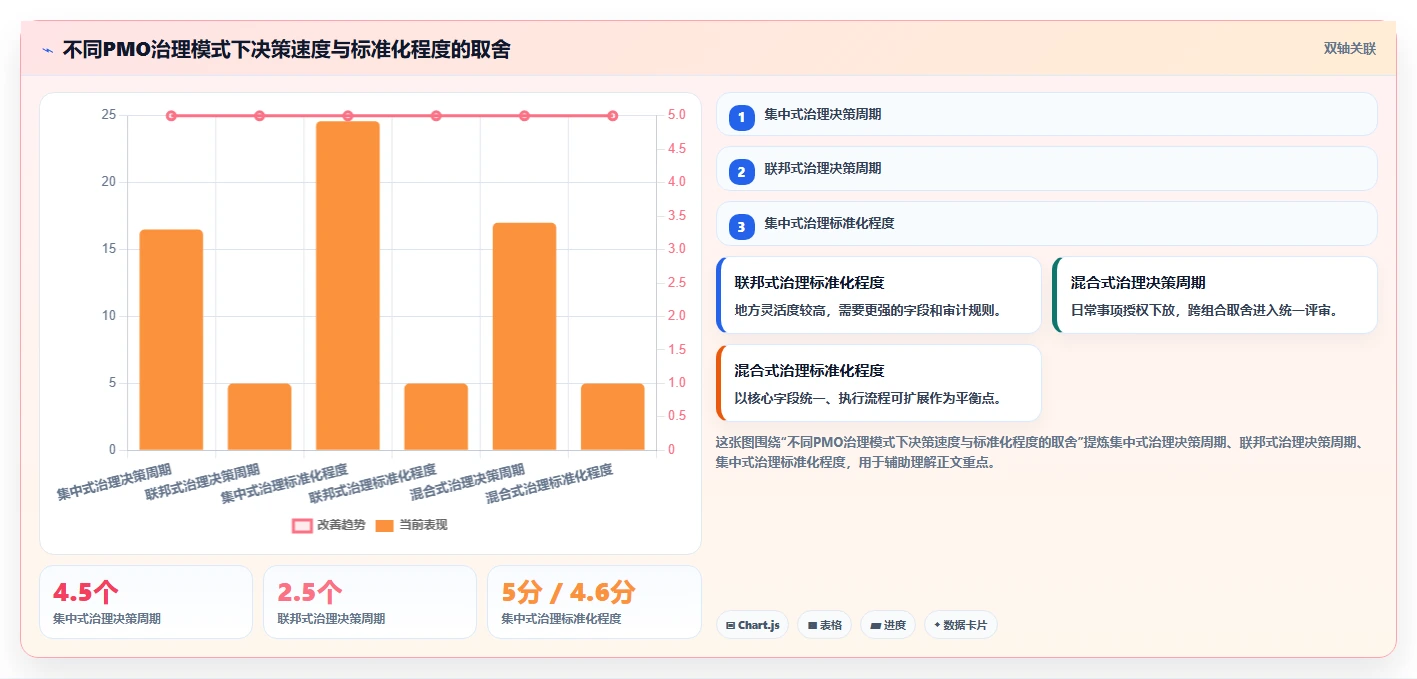Select list item 联邦式治理决策周期
Screen dimensions: 1417x679
[x=1047, y=168]
